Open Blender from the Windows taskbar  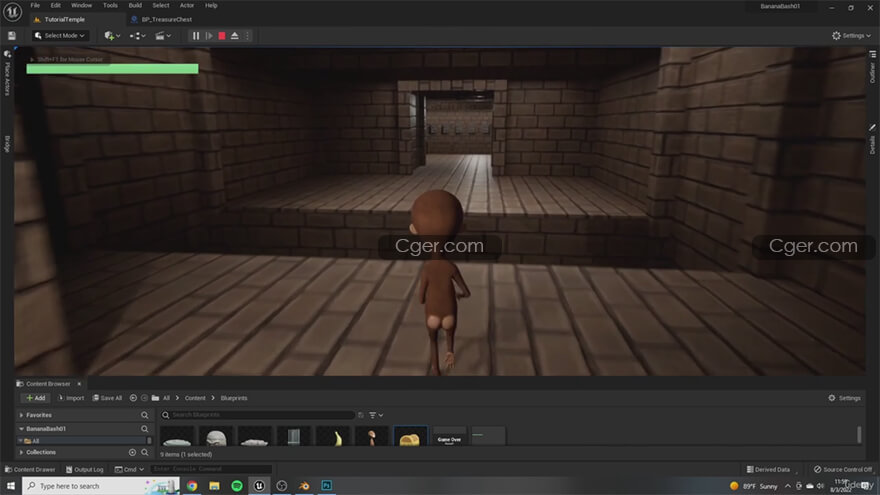pyautogui.click(x=304, y=486)
